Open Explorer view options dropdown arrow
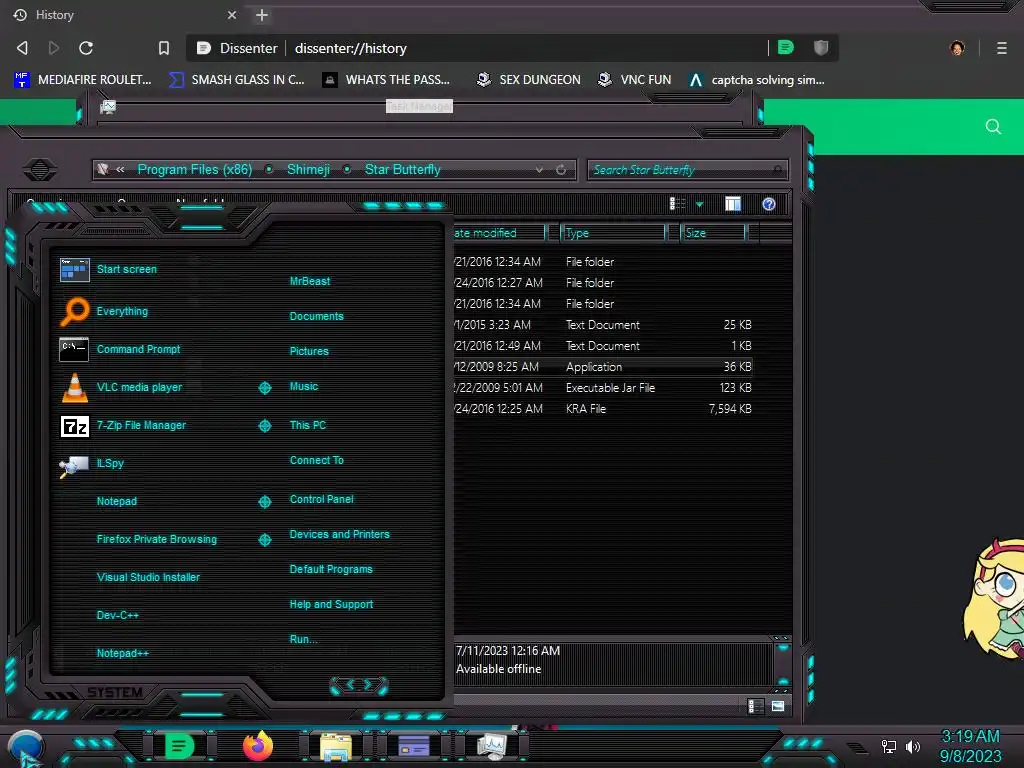 [699, 204]
